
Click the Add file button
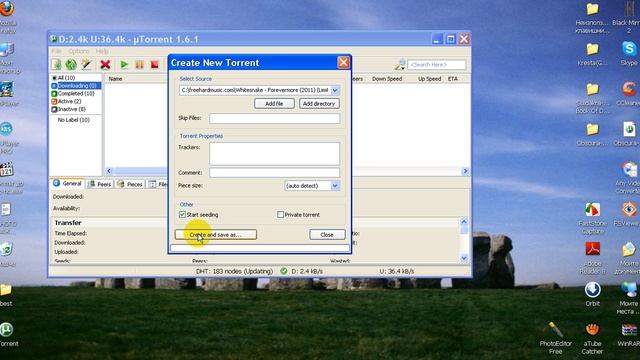point(274,104)
